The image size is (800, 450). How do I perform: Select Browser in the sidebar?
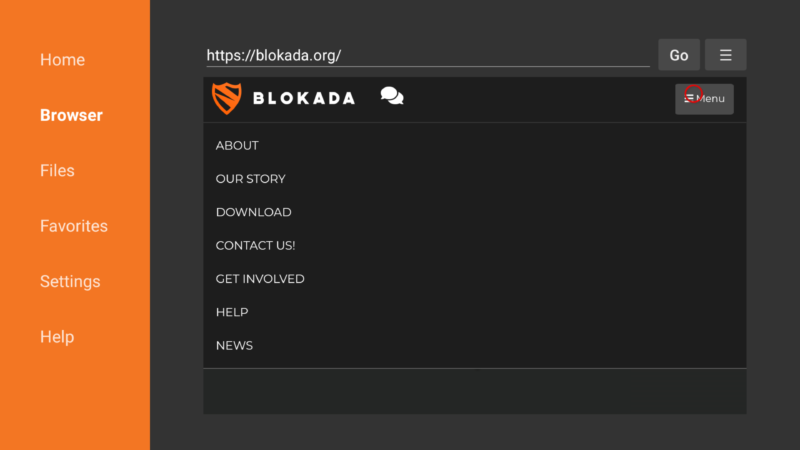[71, 115]
